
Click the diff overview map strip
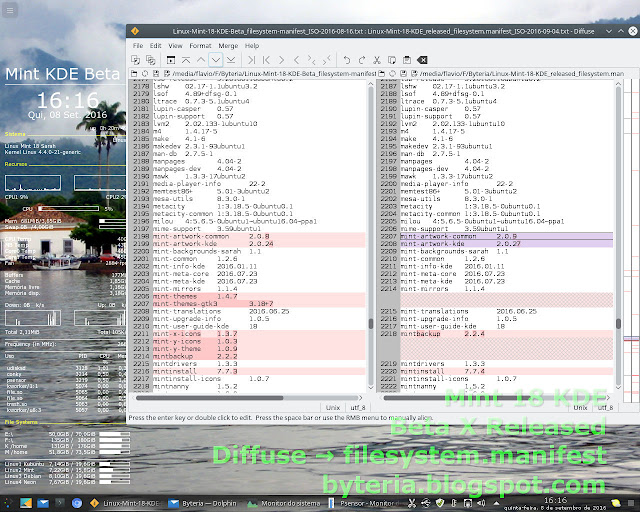[631, 241]
